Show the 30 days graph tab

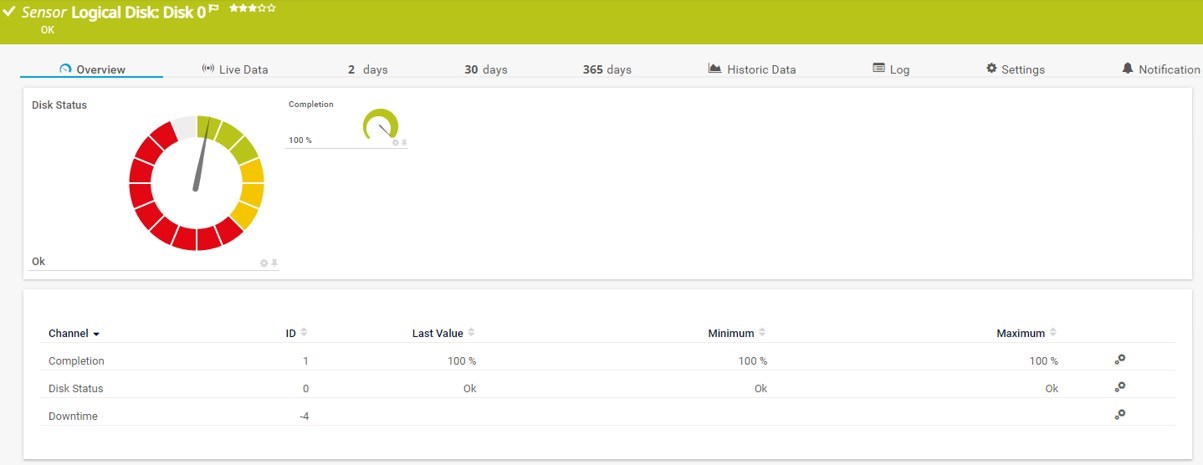click(x=486, y=69)
